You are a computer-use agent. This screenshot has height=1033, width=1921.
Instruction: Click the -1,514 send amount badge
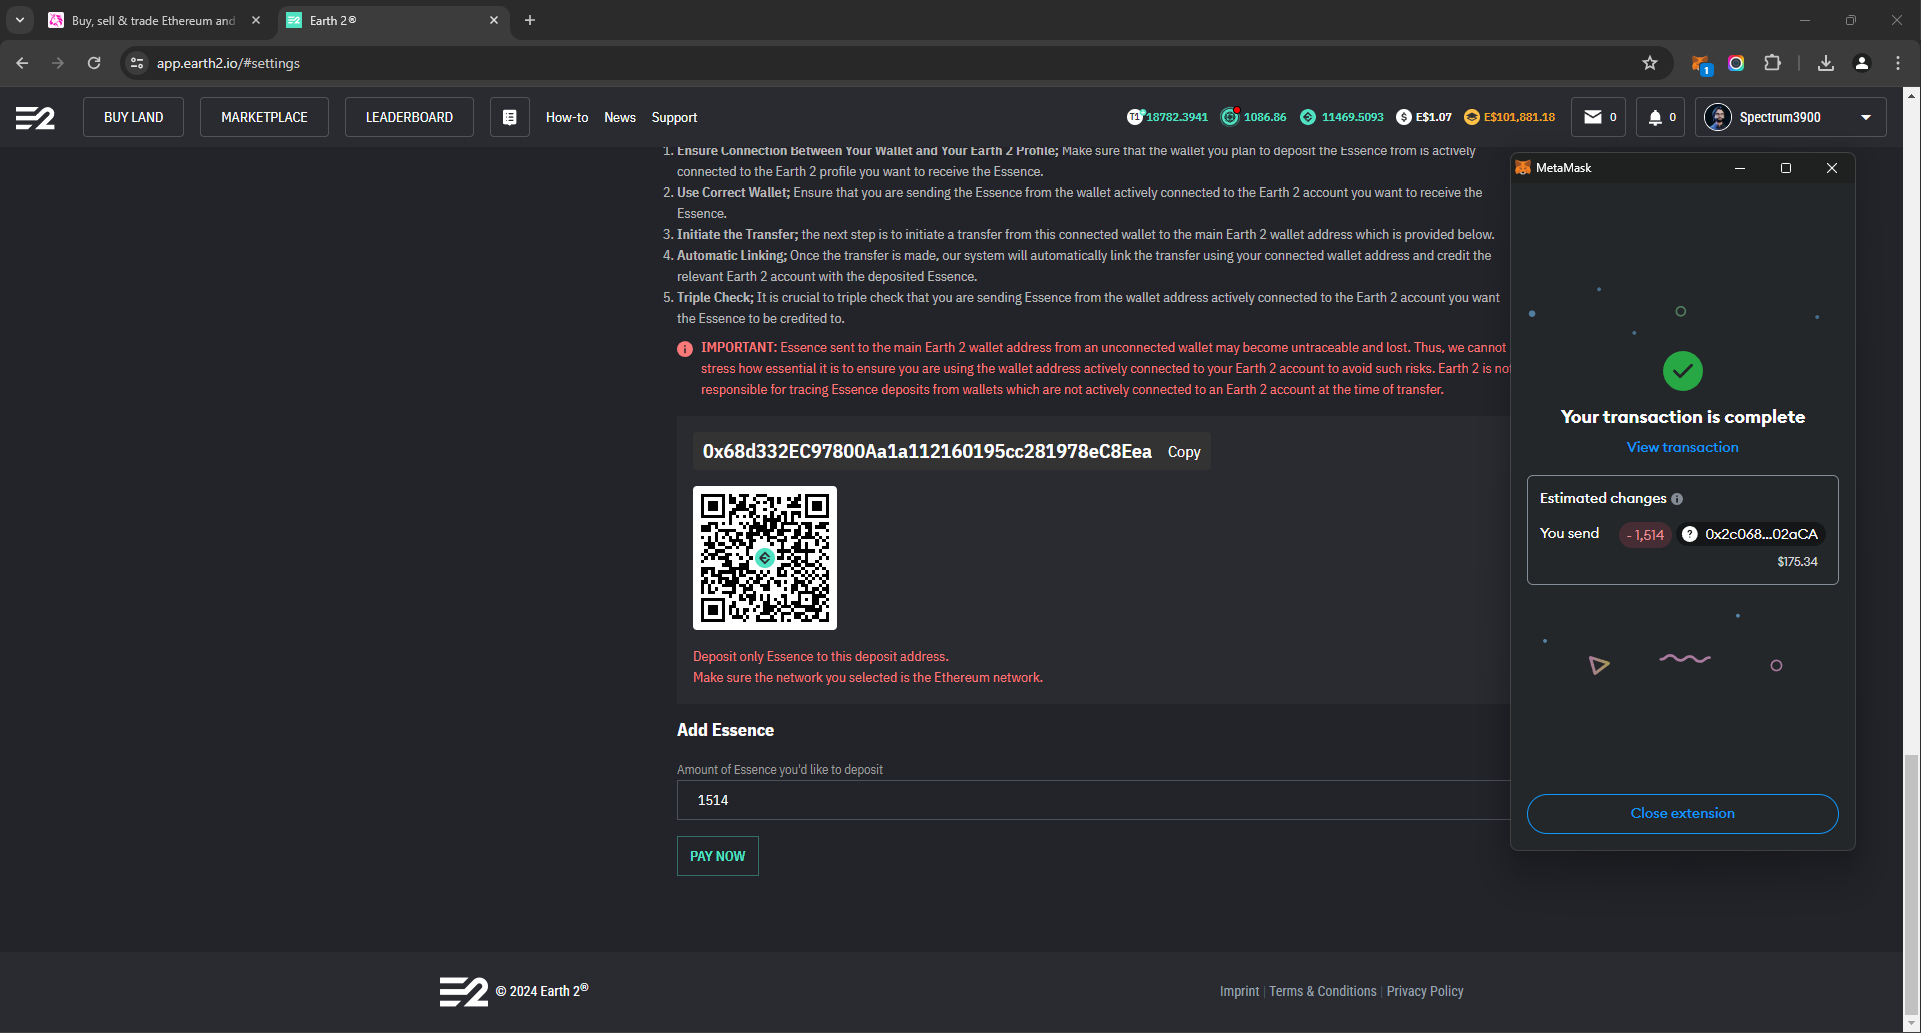pyautogui.click(x=1645, y=535)
